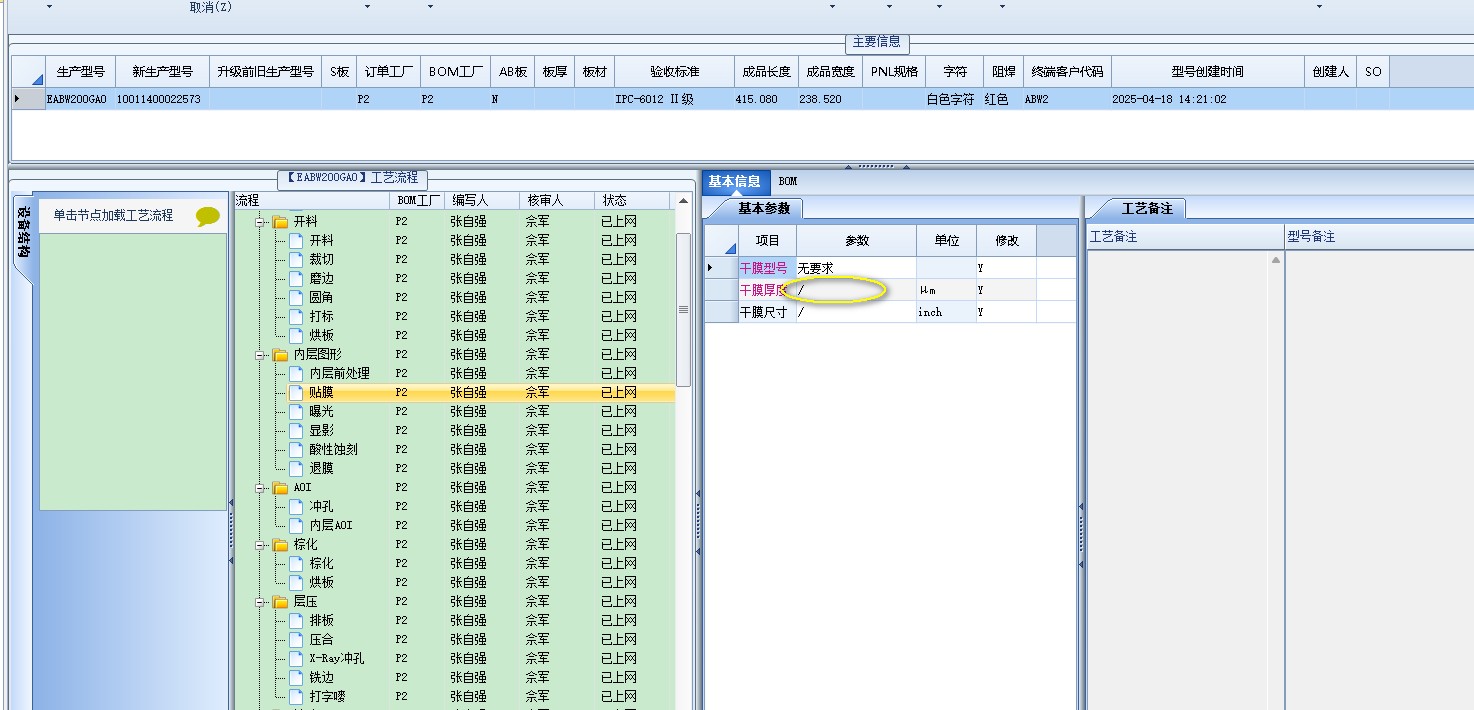1474x710 pixels.
Task: Switch to the 基本信息 tab
Action: pos(735,181)
